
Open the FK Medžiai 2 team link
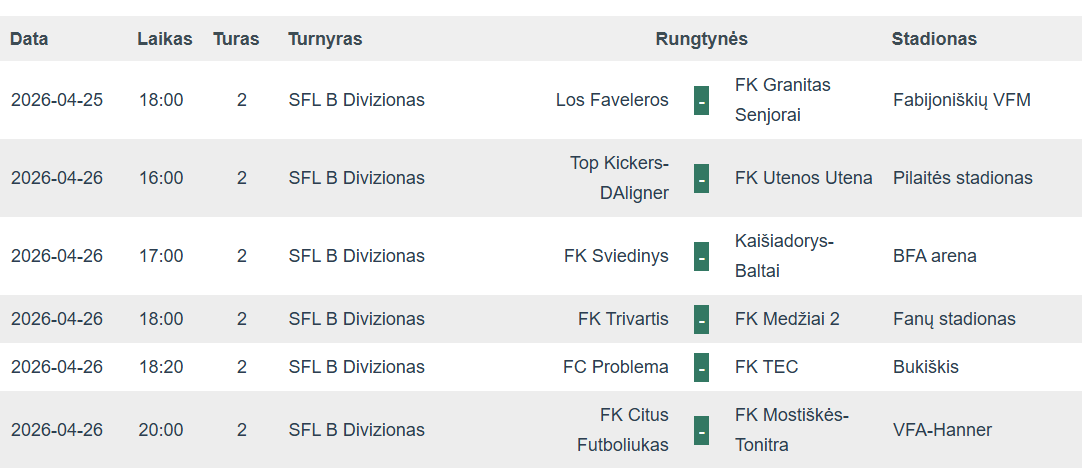click(x=787, y=319)
